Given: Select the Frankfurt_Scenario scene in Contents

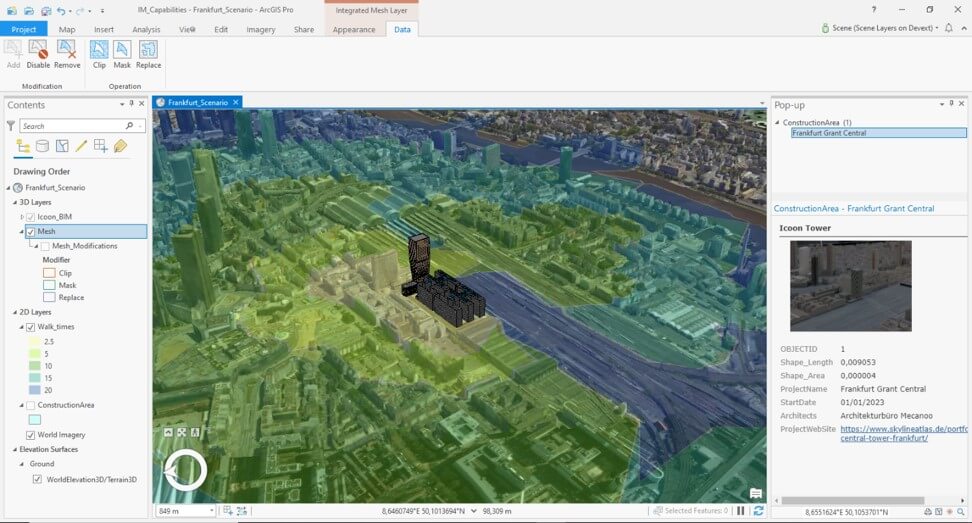Looking at the screenshot, I should pyautogui.click(x=55, y=187).
